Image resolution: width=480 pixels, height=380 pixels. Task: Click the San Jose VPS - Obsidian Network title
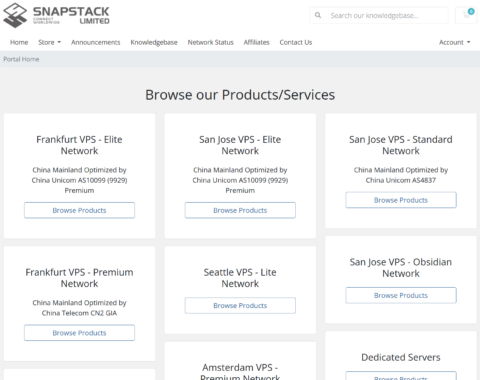coord(401,268)
